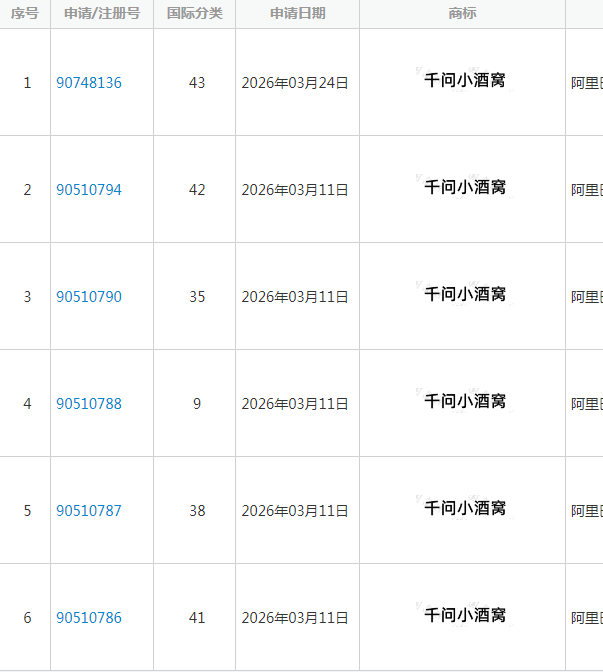This screenshot has height=672, width=603.
Task: Open registration number 90510794 link
Action: click(x=89, y=190)
